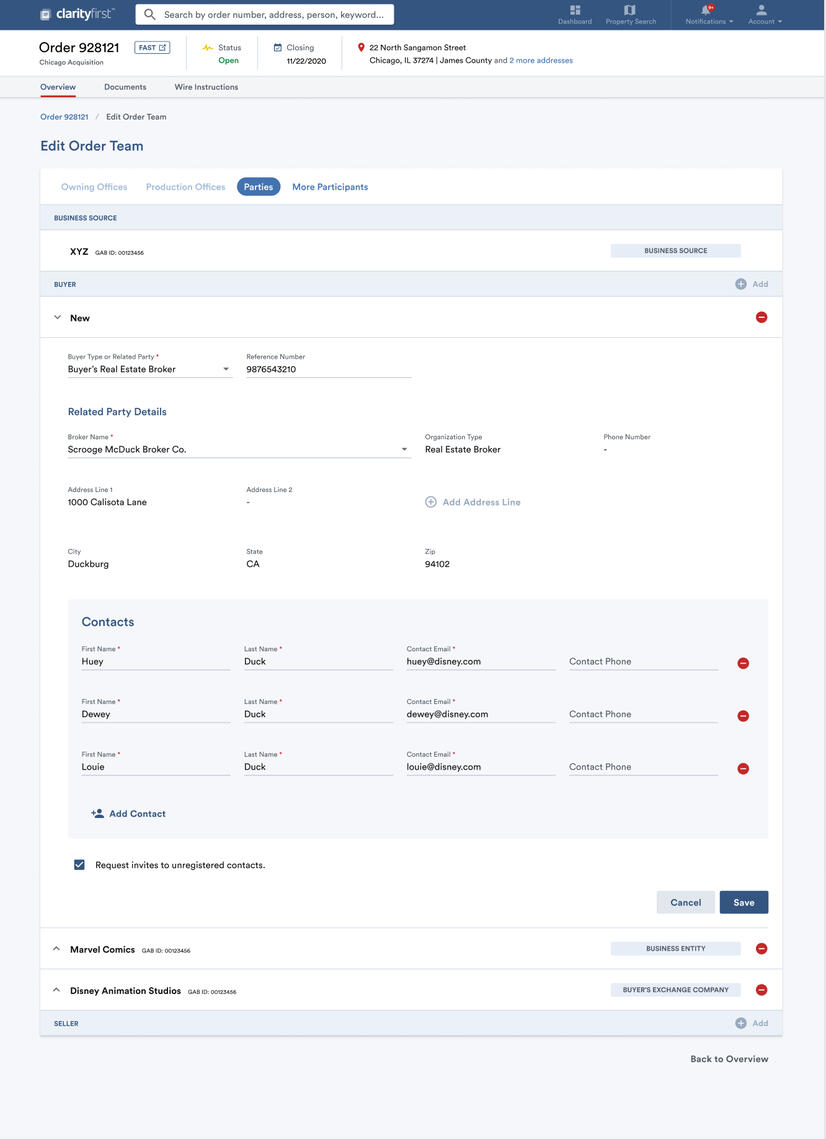Open the Dashboard icon in header

pyautogui.click(x=575, y=11)
